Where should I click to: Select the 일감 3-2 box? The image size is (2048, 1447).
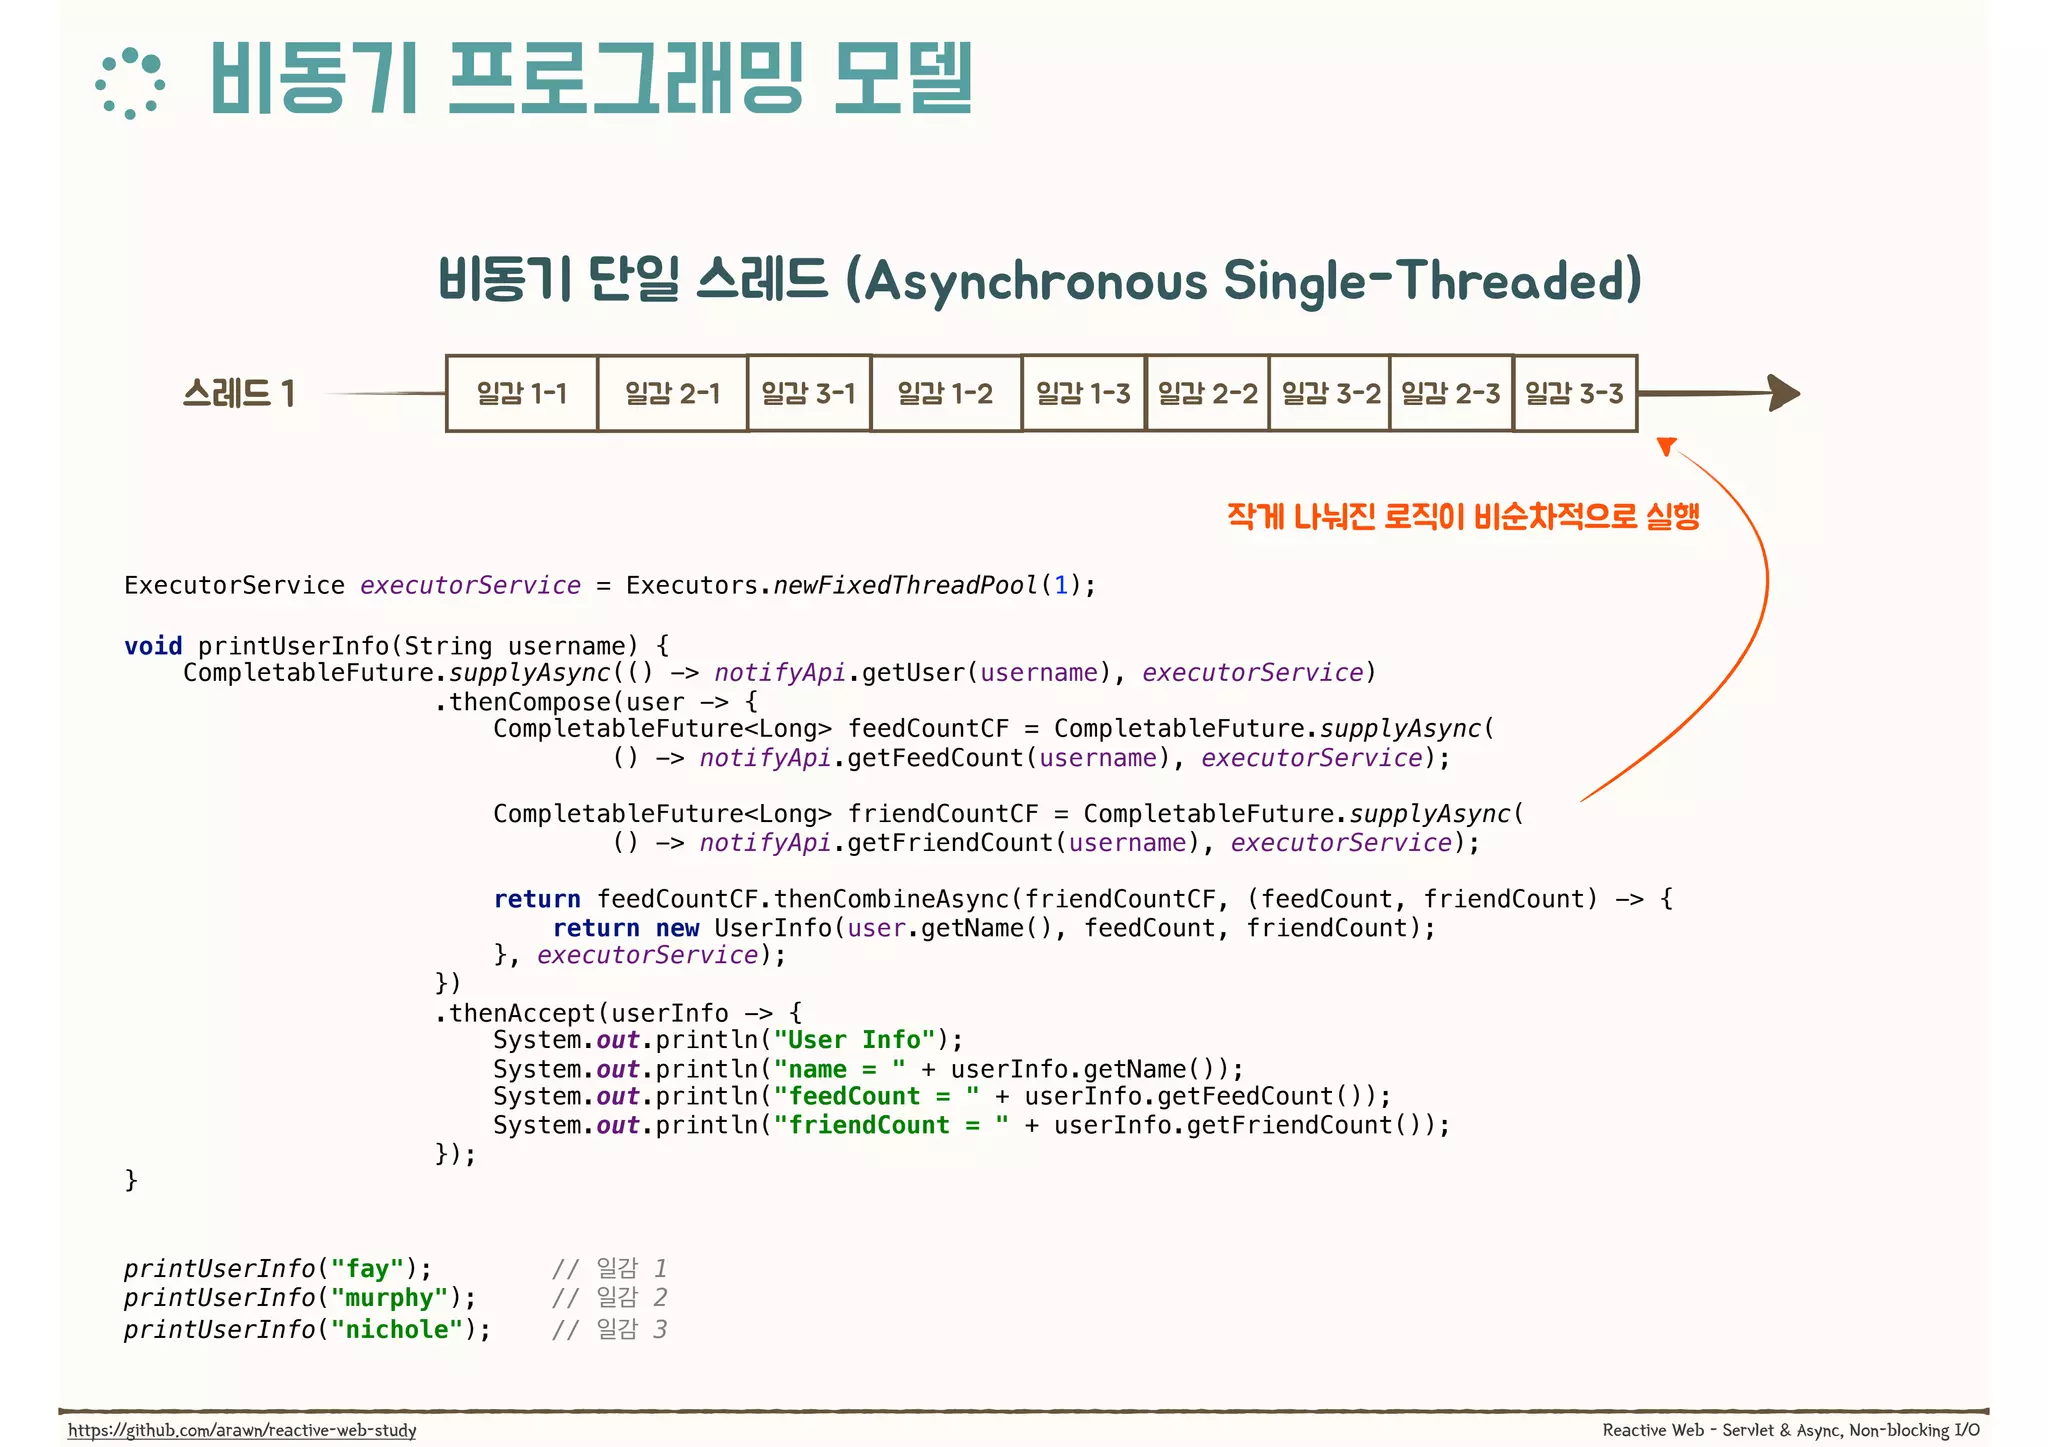point(1330,393)
